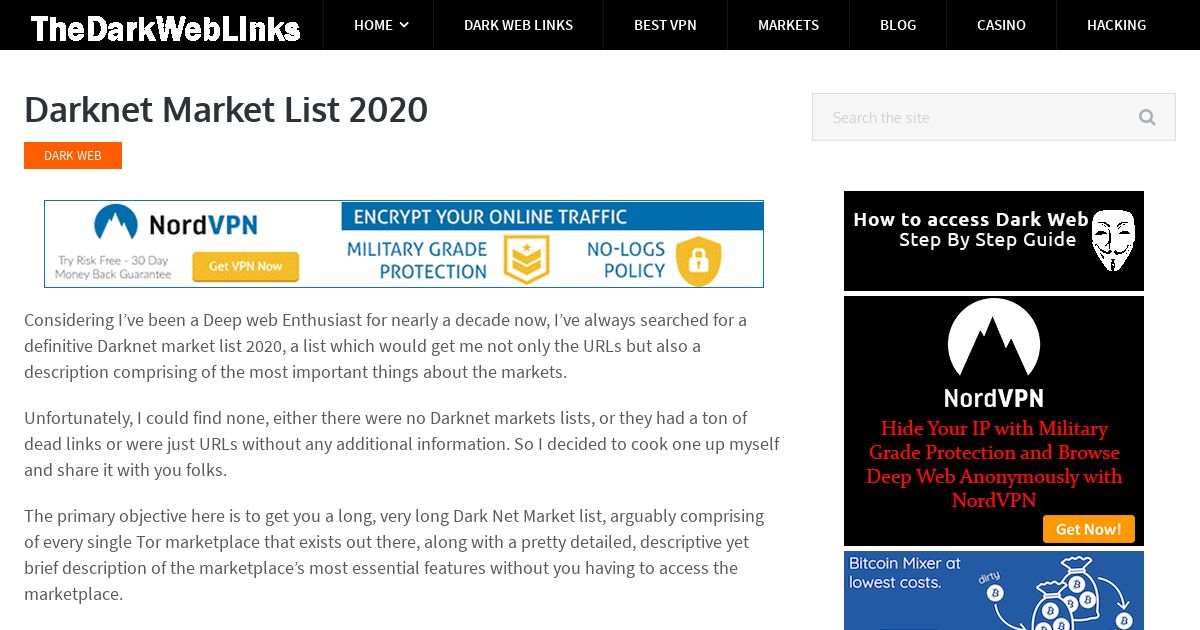
Task: Open the BEST VPN menu item
Action: click(x=665, y=25)
